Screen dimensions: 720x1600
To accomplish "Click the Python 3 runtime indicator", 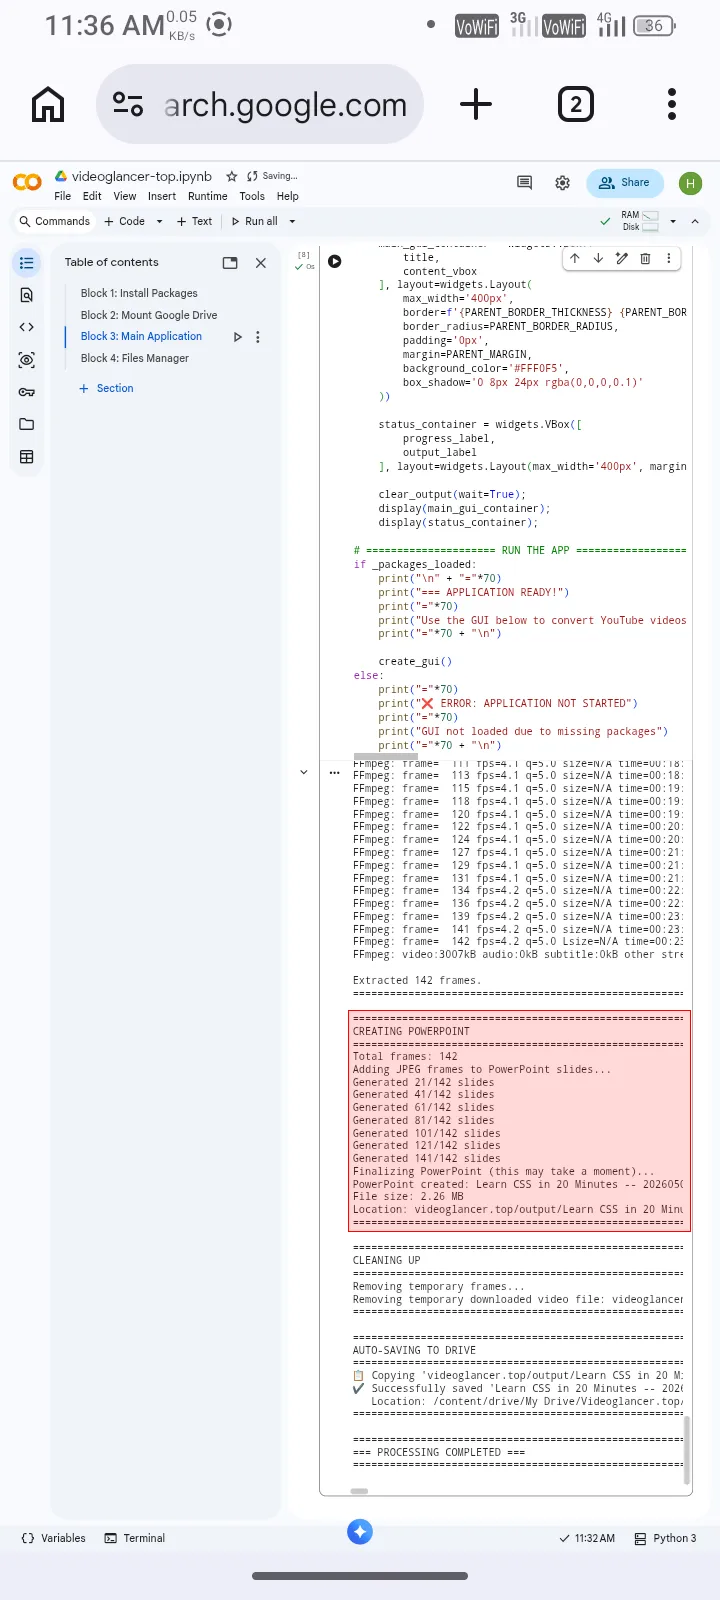I will pyautogui.click(x=665, y=1538).
